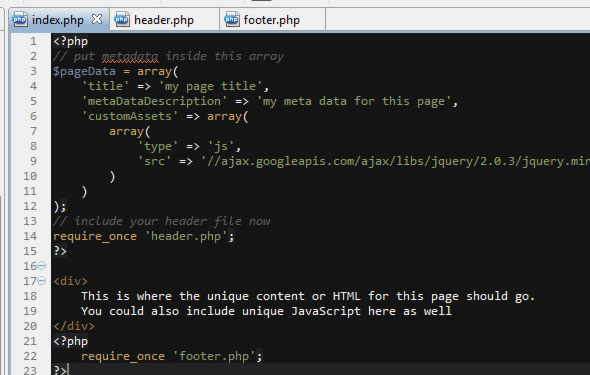
Task: Click the opening <div> tag on line 17
Action: pyautogui.click(x=70, y=281)
